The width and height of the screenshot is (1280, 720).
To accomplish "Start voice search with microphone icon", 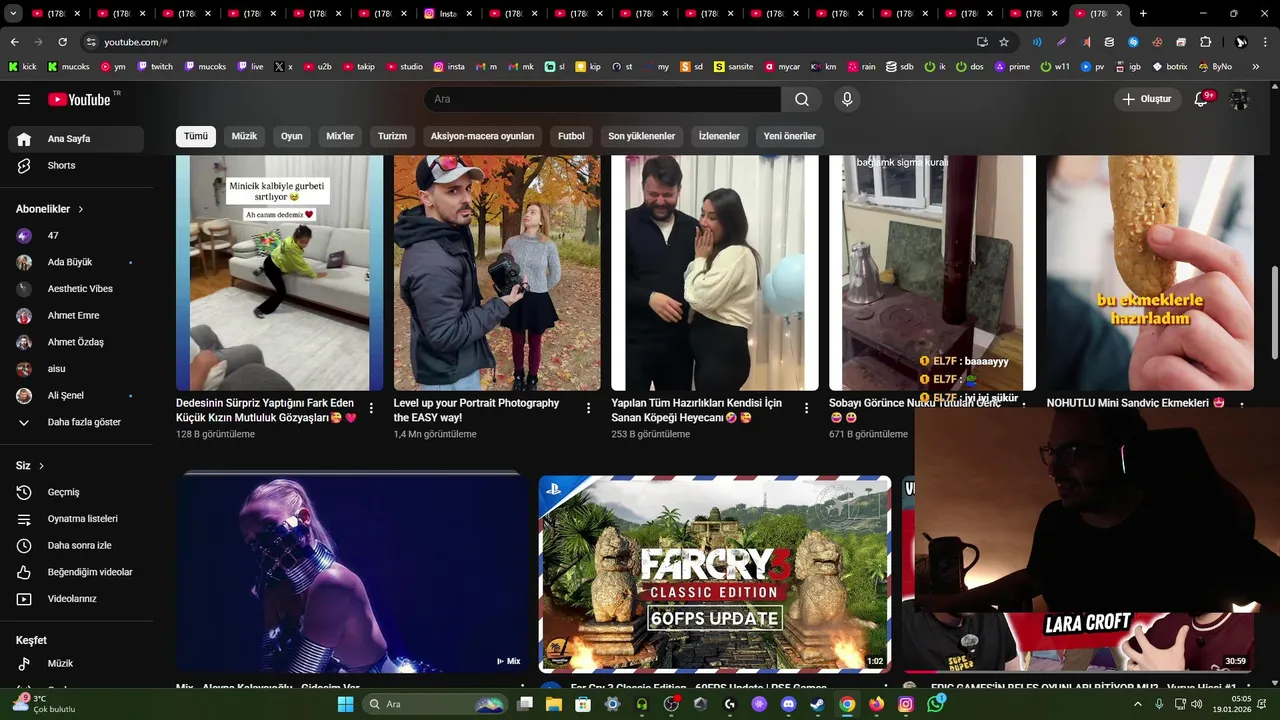I will click(x=847, y=99).
